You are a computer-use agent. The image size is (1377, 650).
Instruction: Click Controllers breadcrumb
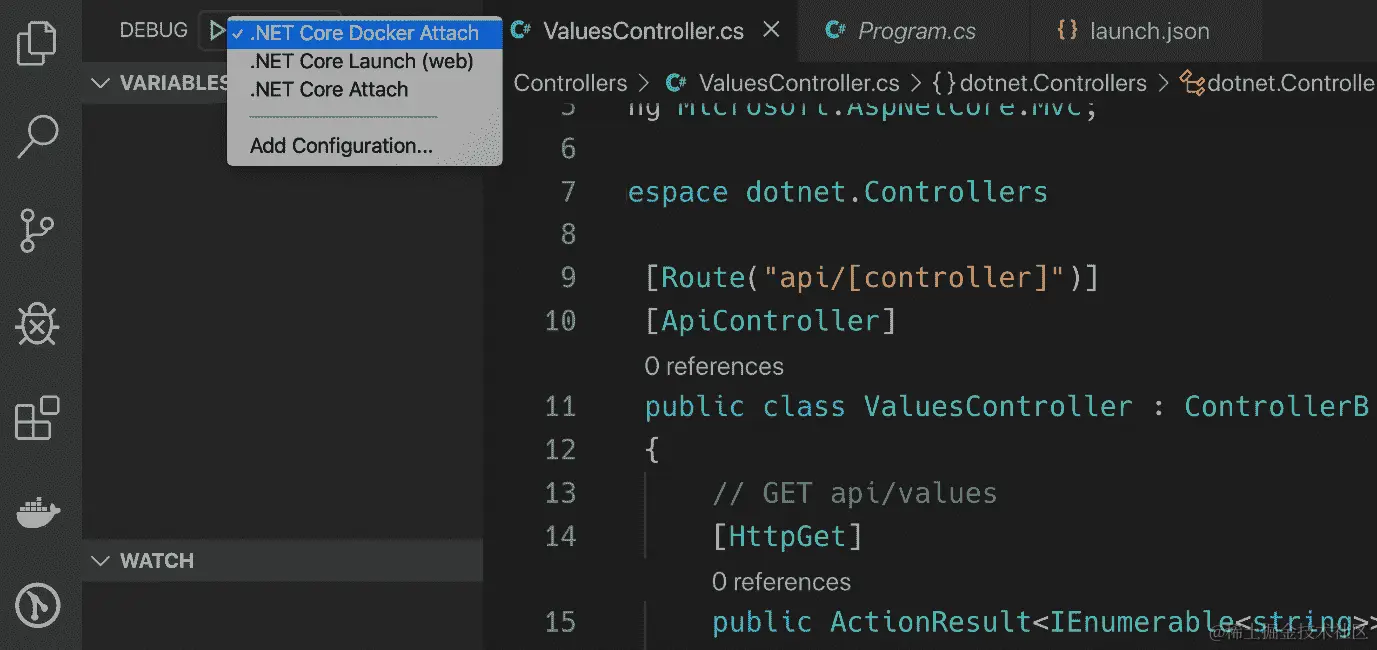(570, 83)
